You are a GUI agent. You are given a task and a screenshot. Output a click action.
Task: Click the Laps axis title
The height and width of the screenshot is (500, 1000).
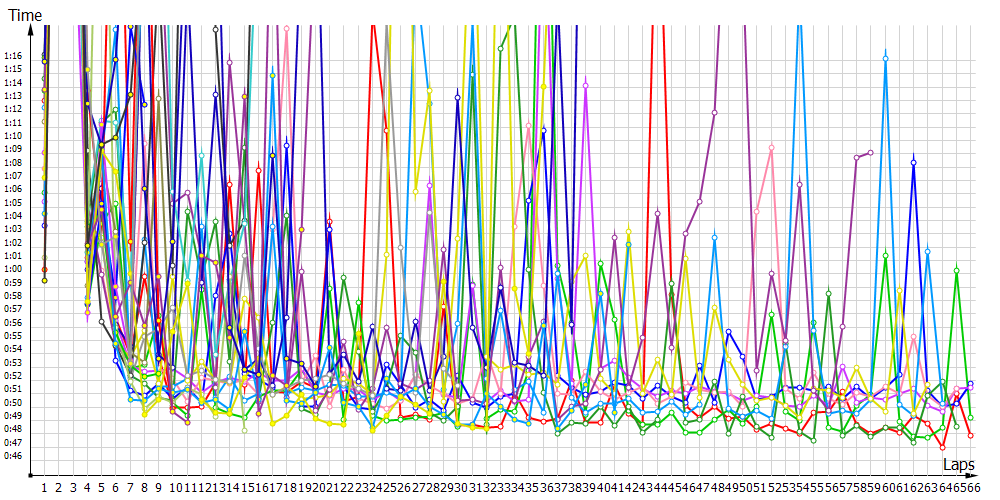click(958, 465)
